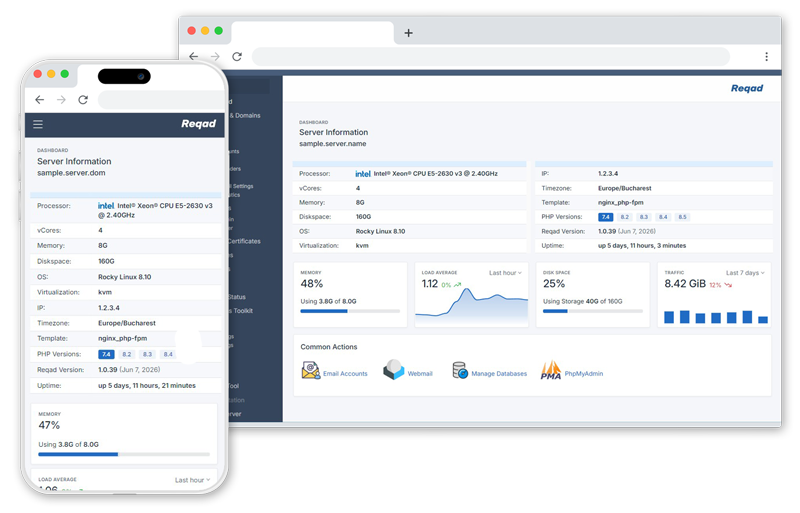Open 'Last hour' dropdown in phone view

pyautogui.click(x=192, y=480)
